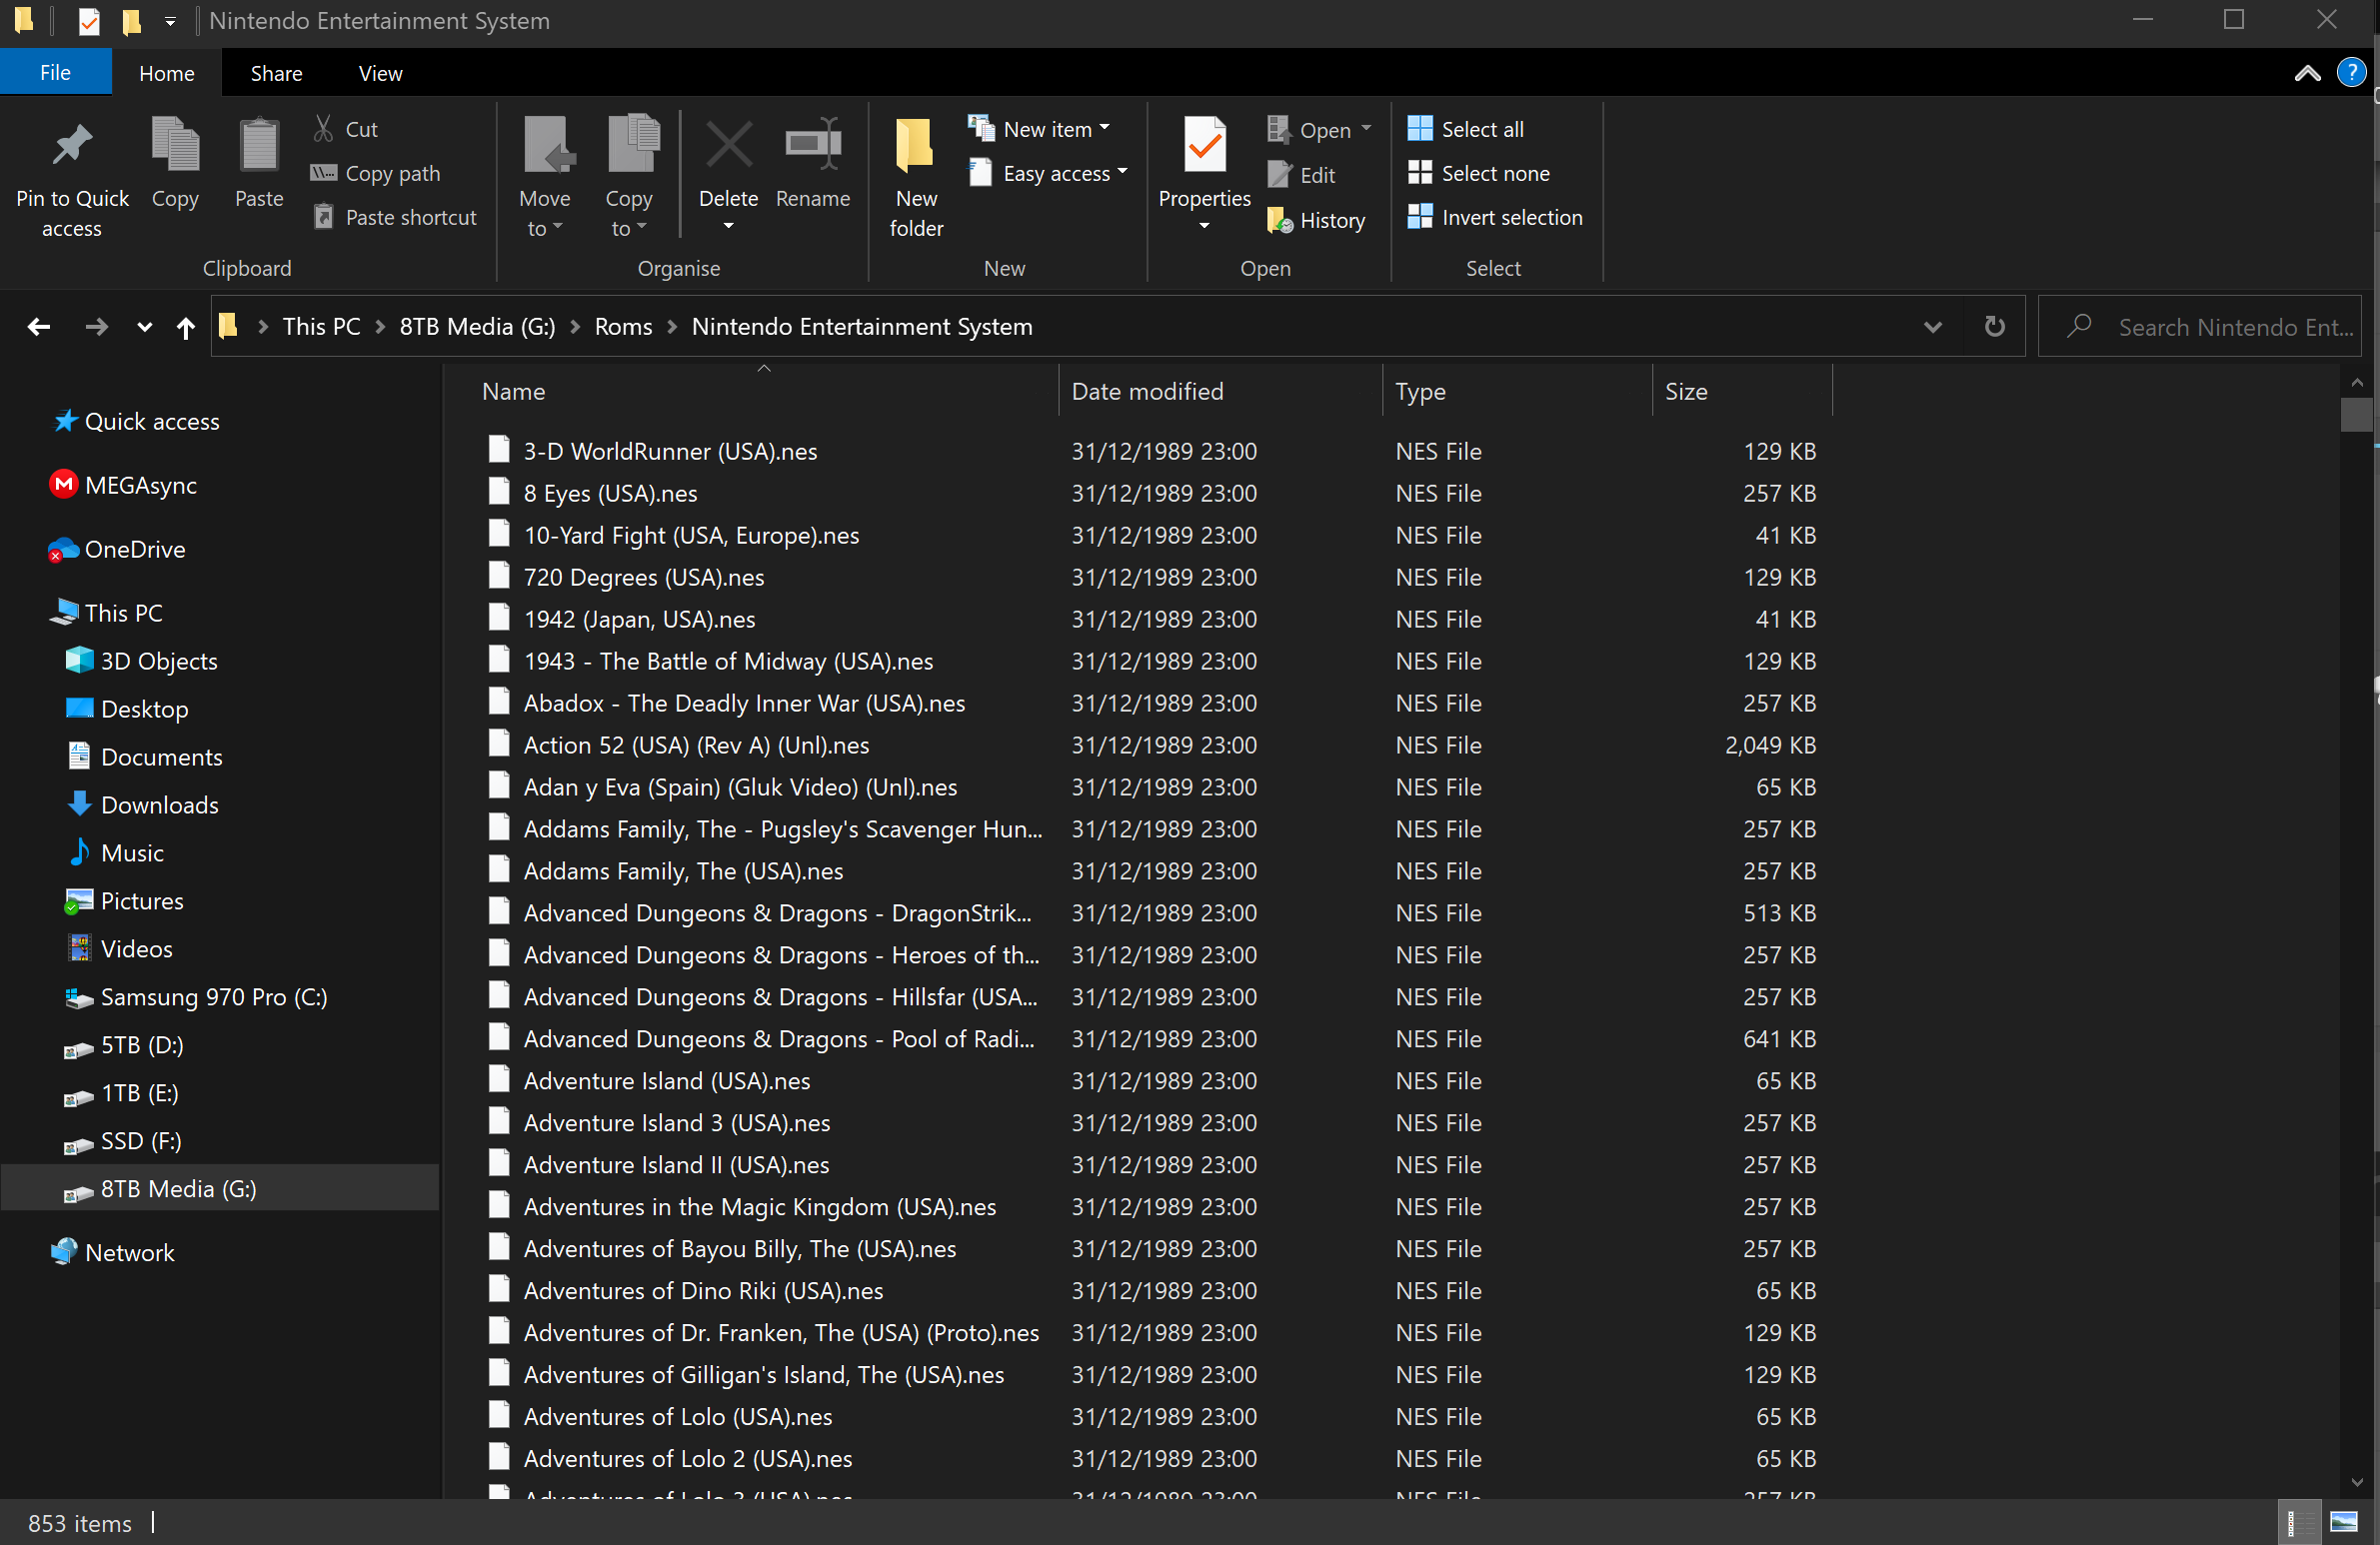
Task: Open Samsung 970 Pro (C:) drive
Action: (196, 997)
